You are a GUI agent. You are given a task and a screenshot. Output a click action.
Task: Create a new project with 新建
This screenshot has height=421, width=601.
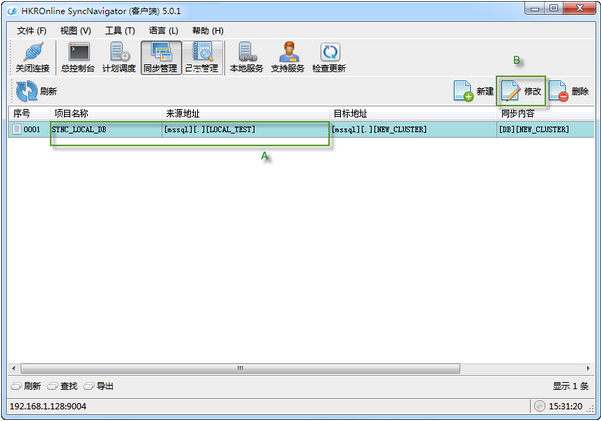click(474, 91)
